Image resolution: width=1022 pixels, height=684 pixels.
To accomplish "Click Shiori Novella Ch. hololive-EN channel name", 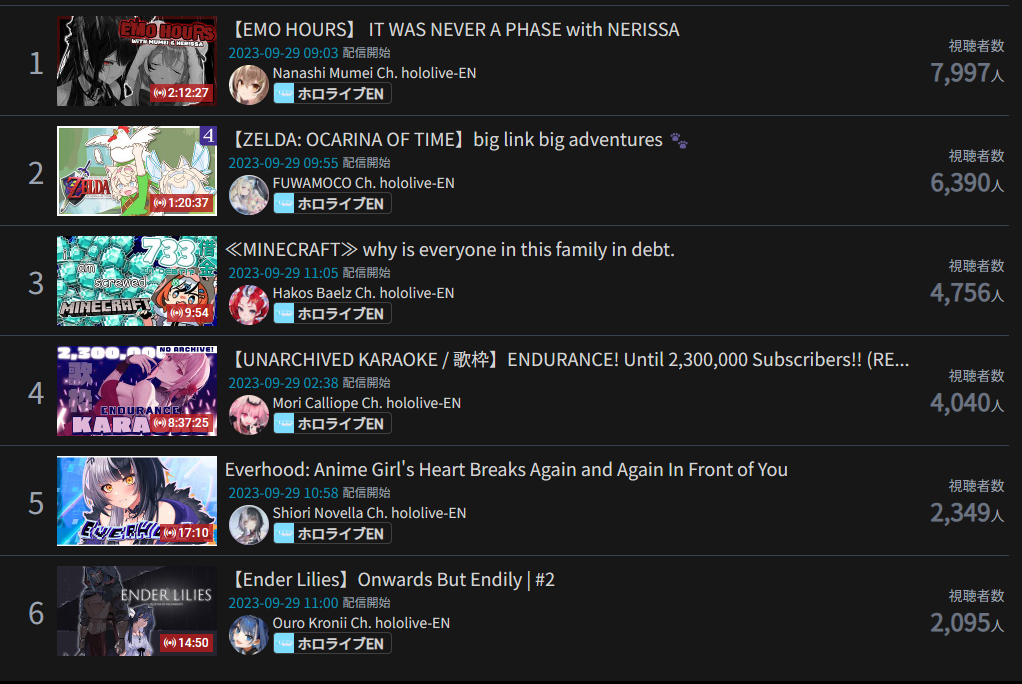I will [x=369, y=513].
